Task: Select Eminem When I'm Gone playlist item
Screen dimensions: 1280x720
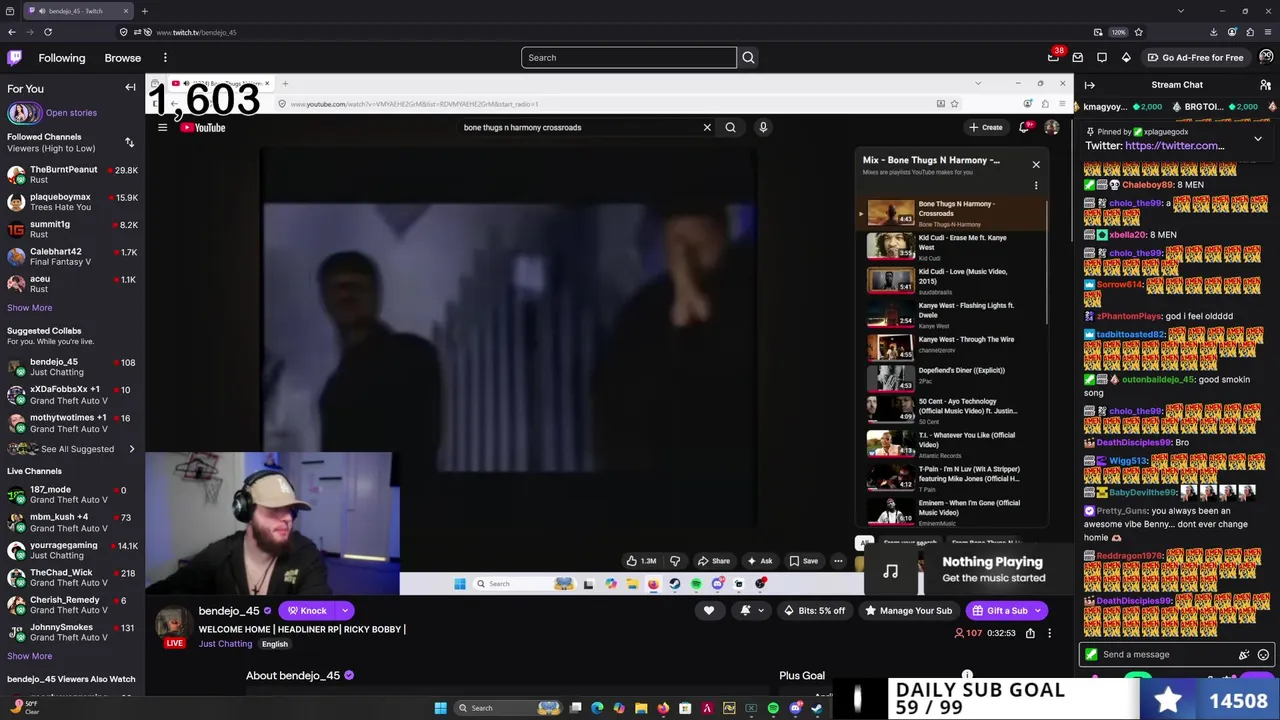Action: click(955, 512)
